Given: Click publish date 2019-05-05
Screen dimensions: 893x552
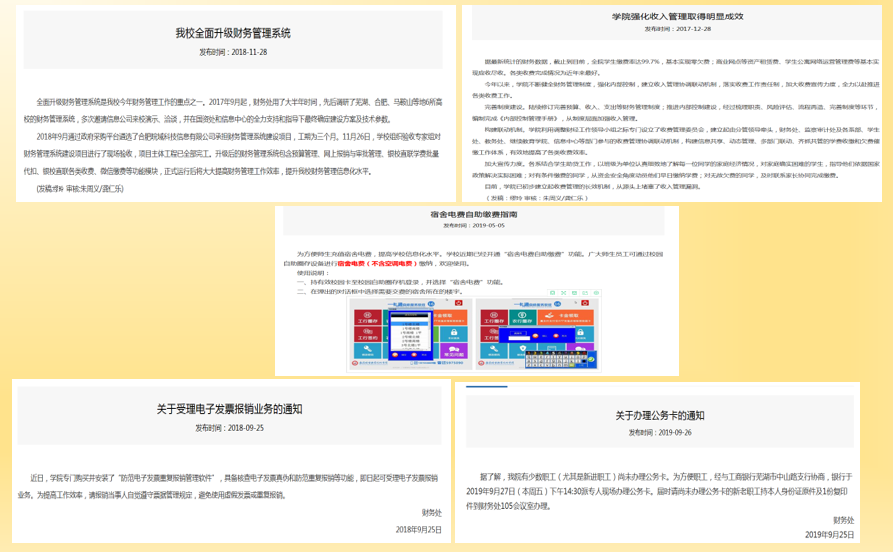Looking at the screenshot, I should [x=488, y=226].
